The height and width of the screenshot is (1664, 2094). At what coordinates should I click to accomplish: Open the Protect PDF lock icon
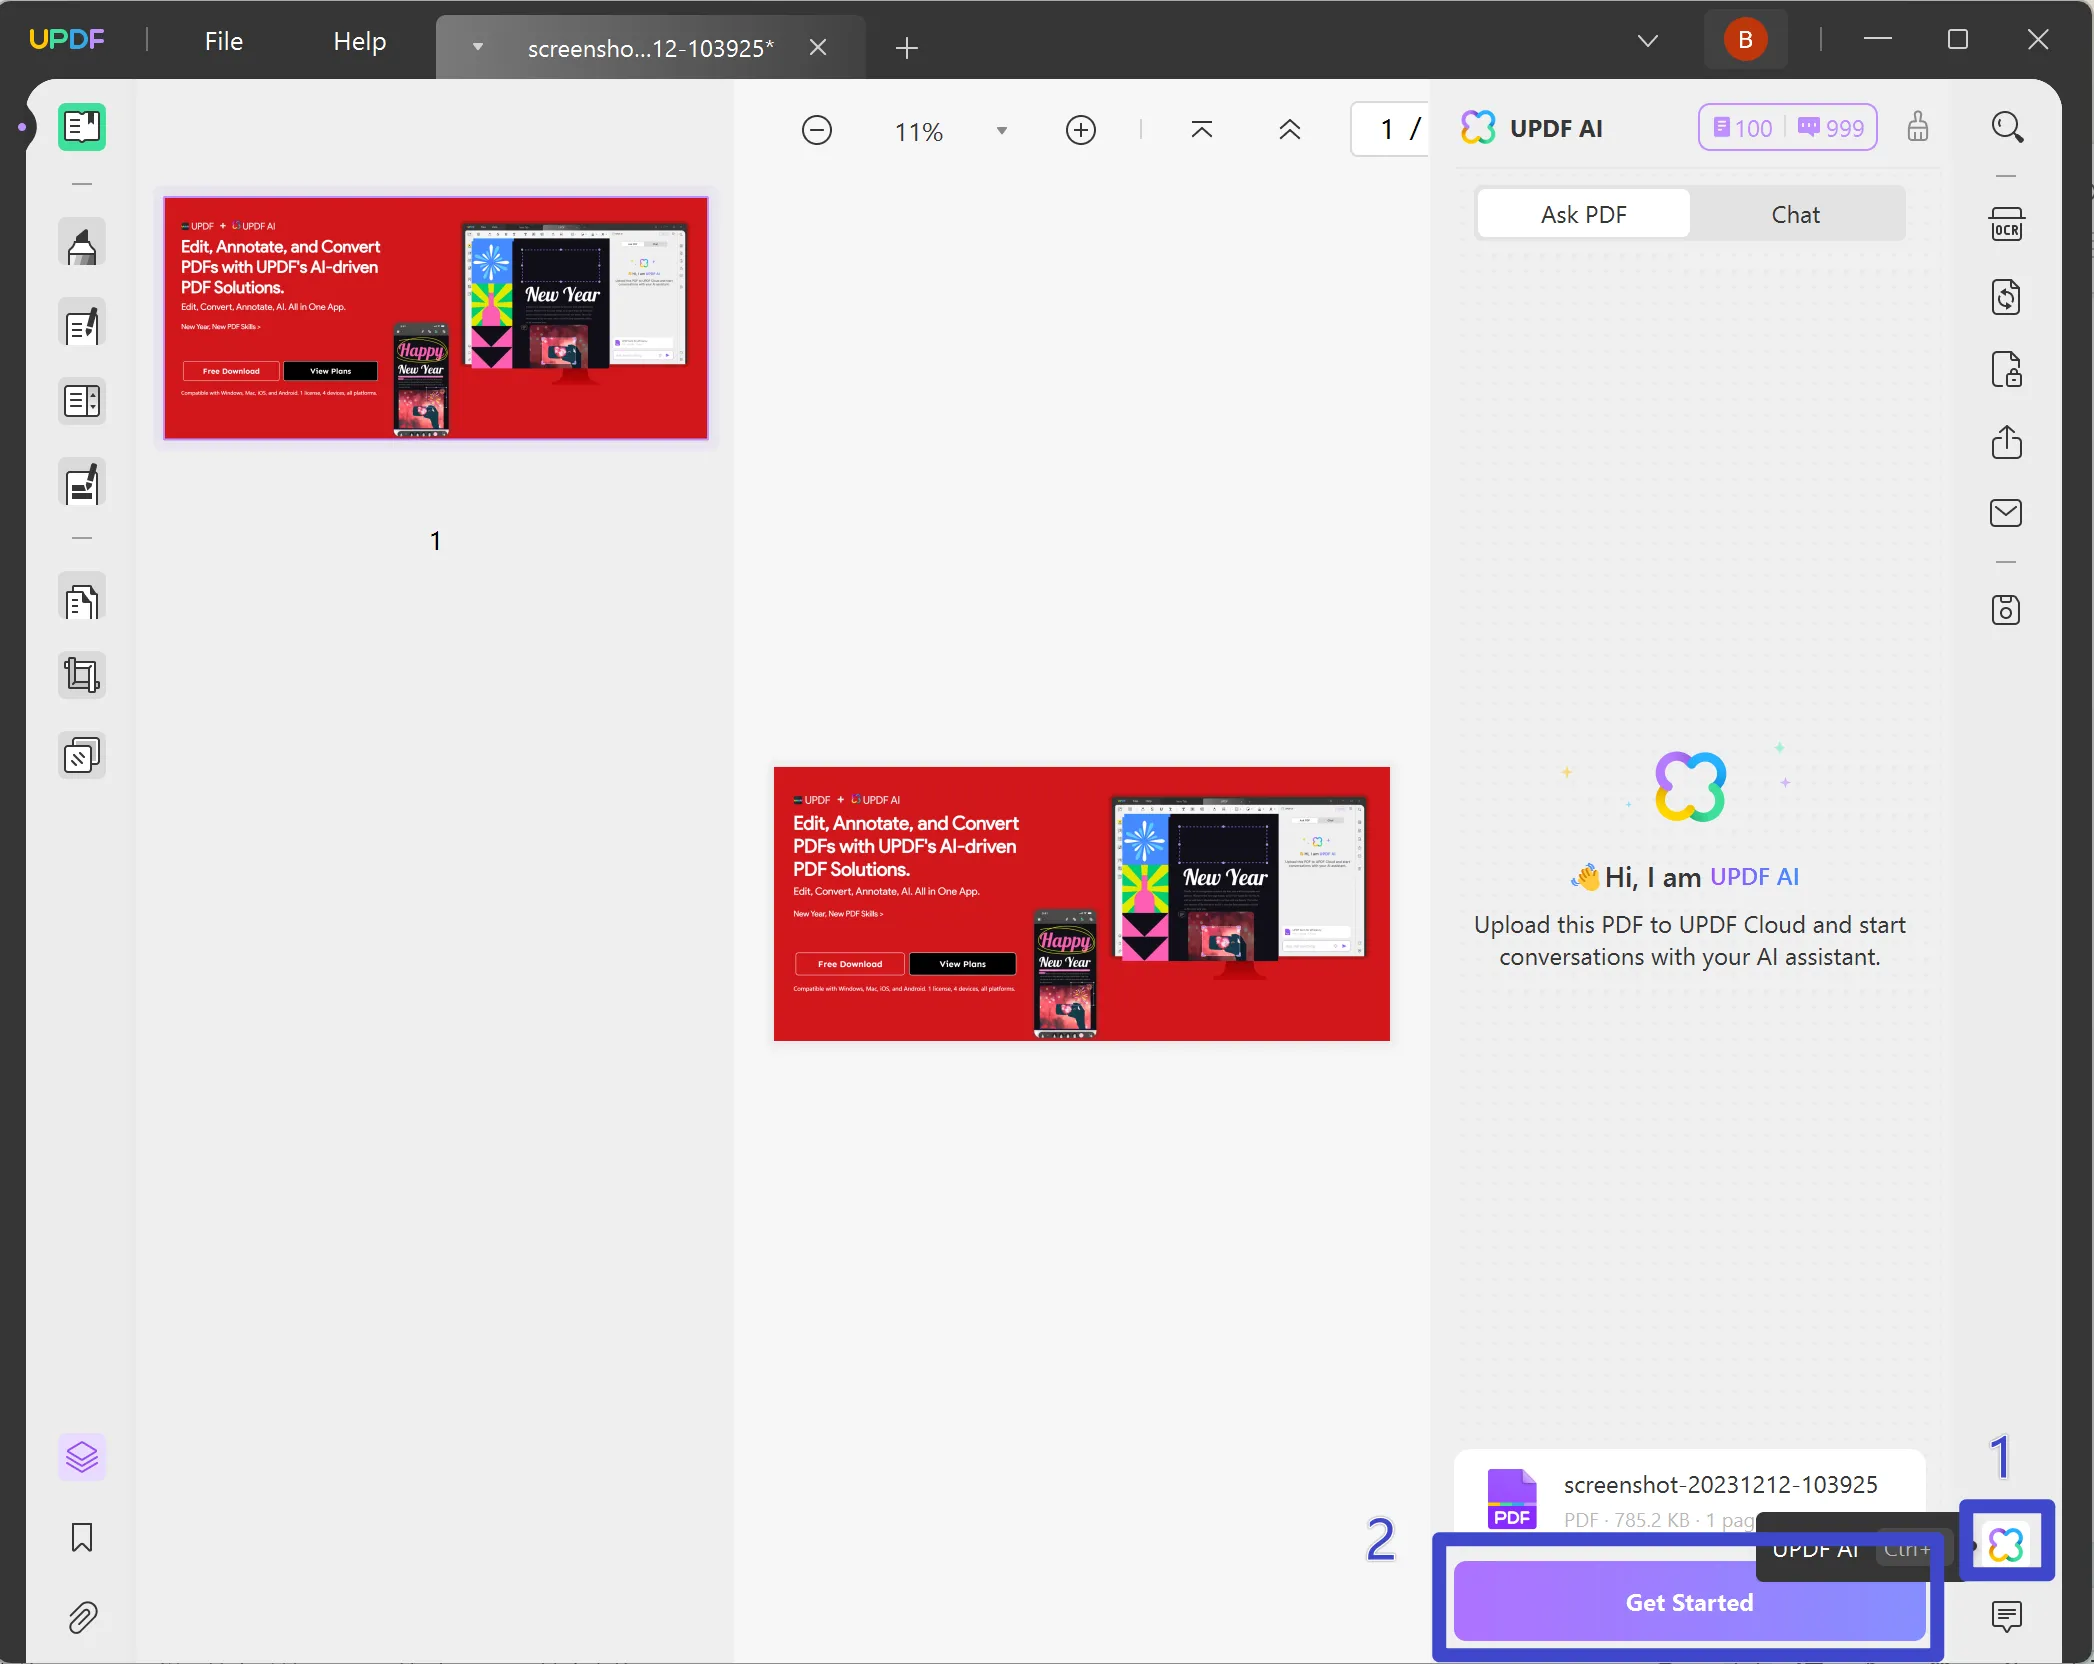(2007, 369)
